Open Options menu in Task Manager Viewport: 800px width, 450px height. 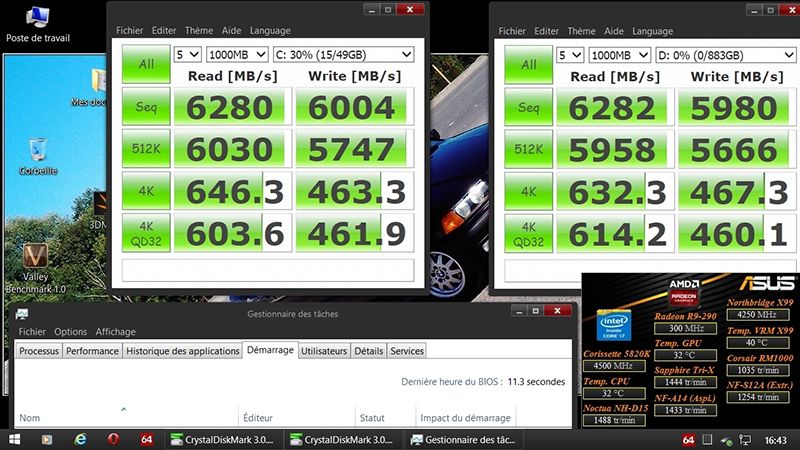(70, 332)
